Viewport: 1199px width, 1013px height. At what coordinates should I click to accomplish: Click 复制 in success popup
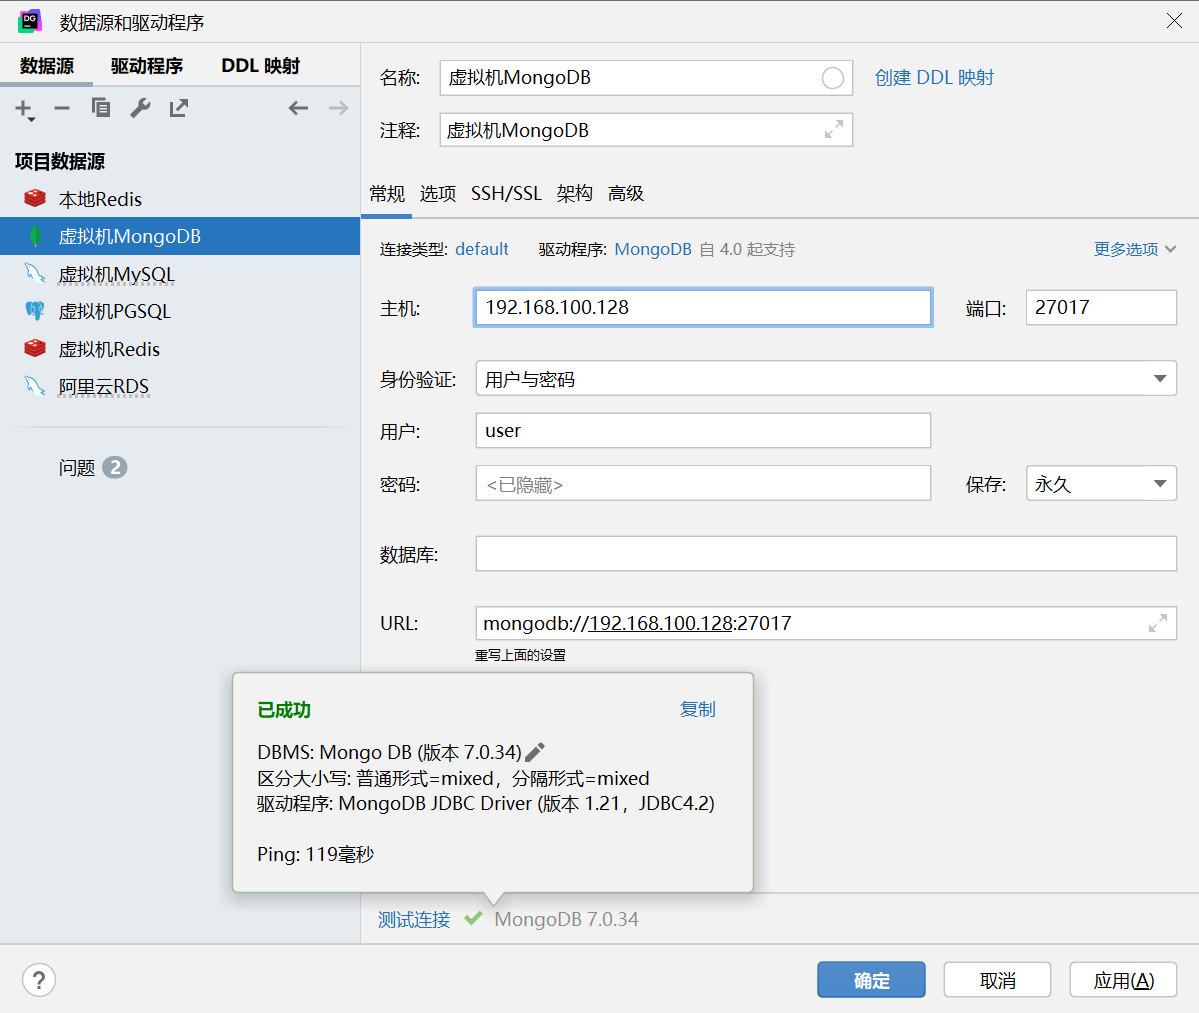tap(697, 709)
